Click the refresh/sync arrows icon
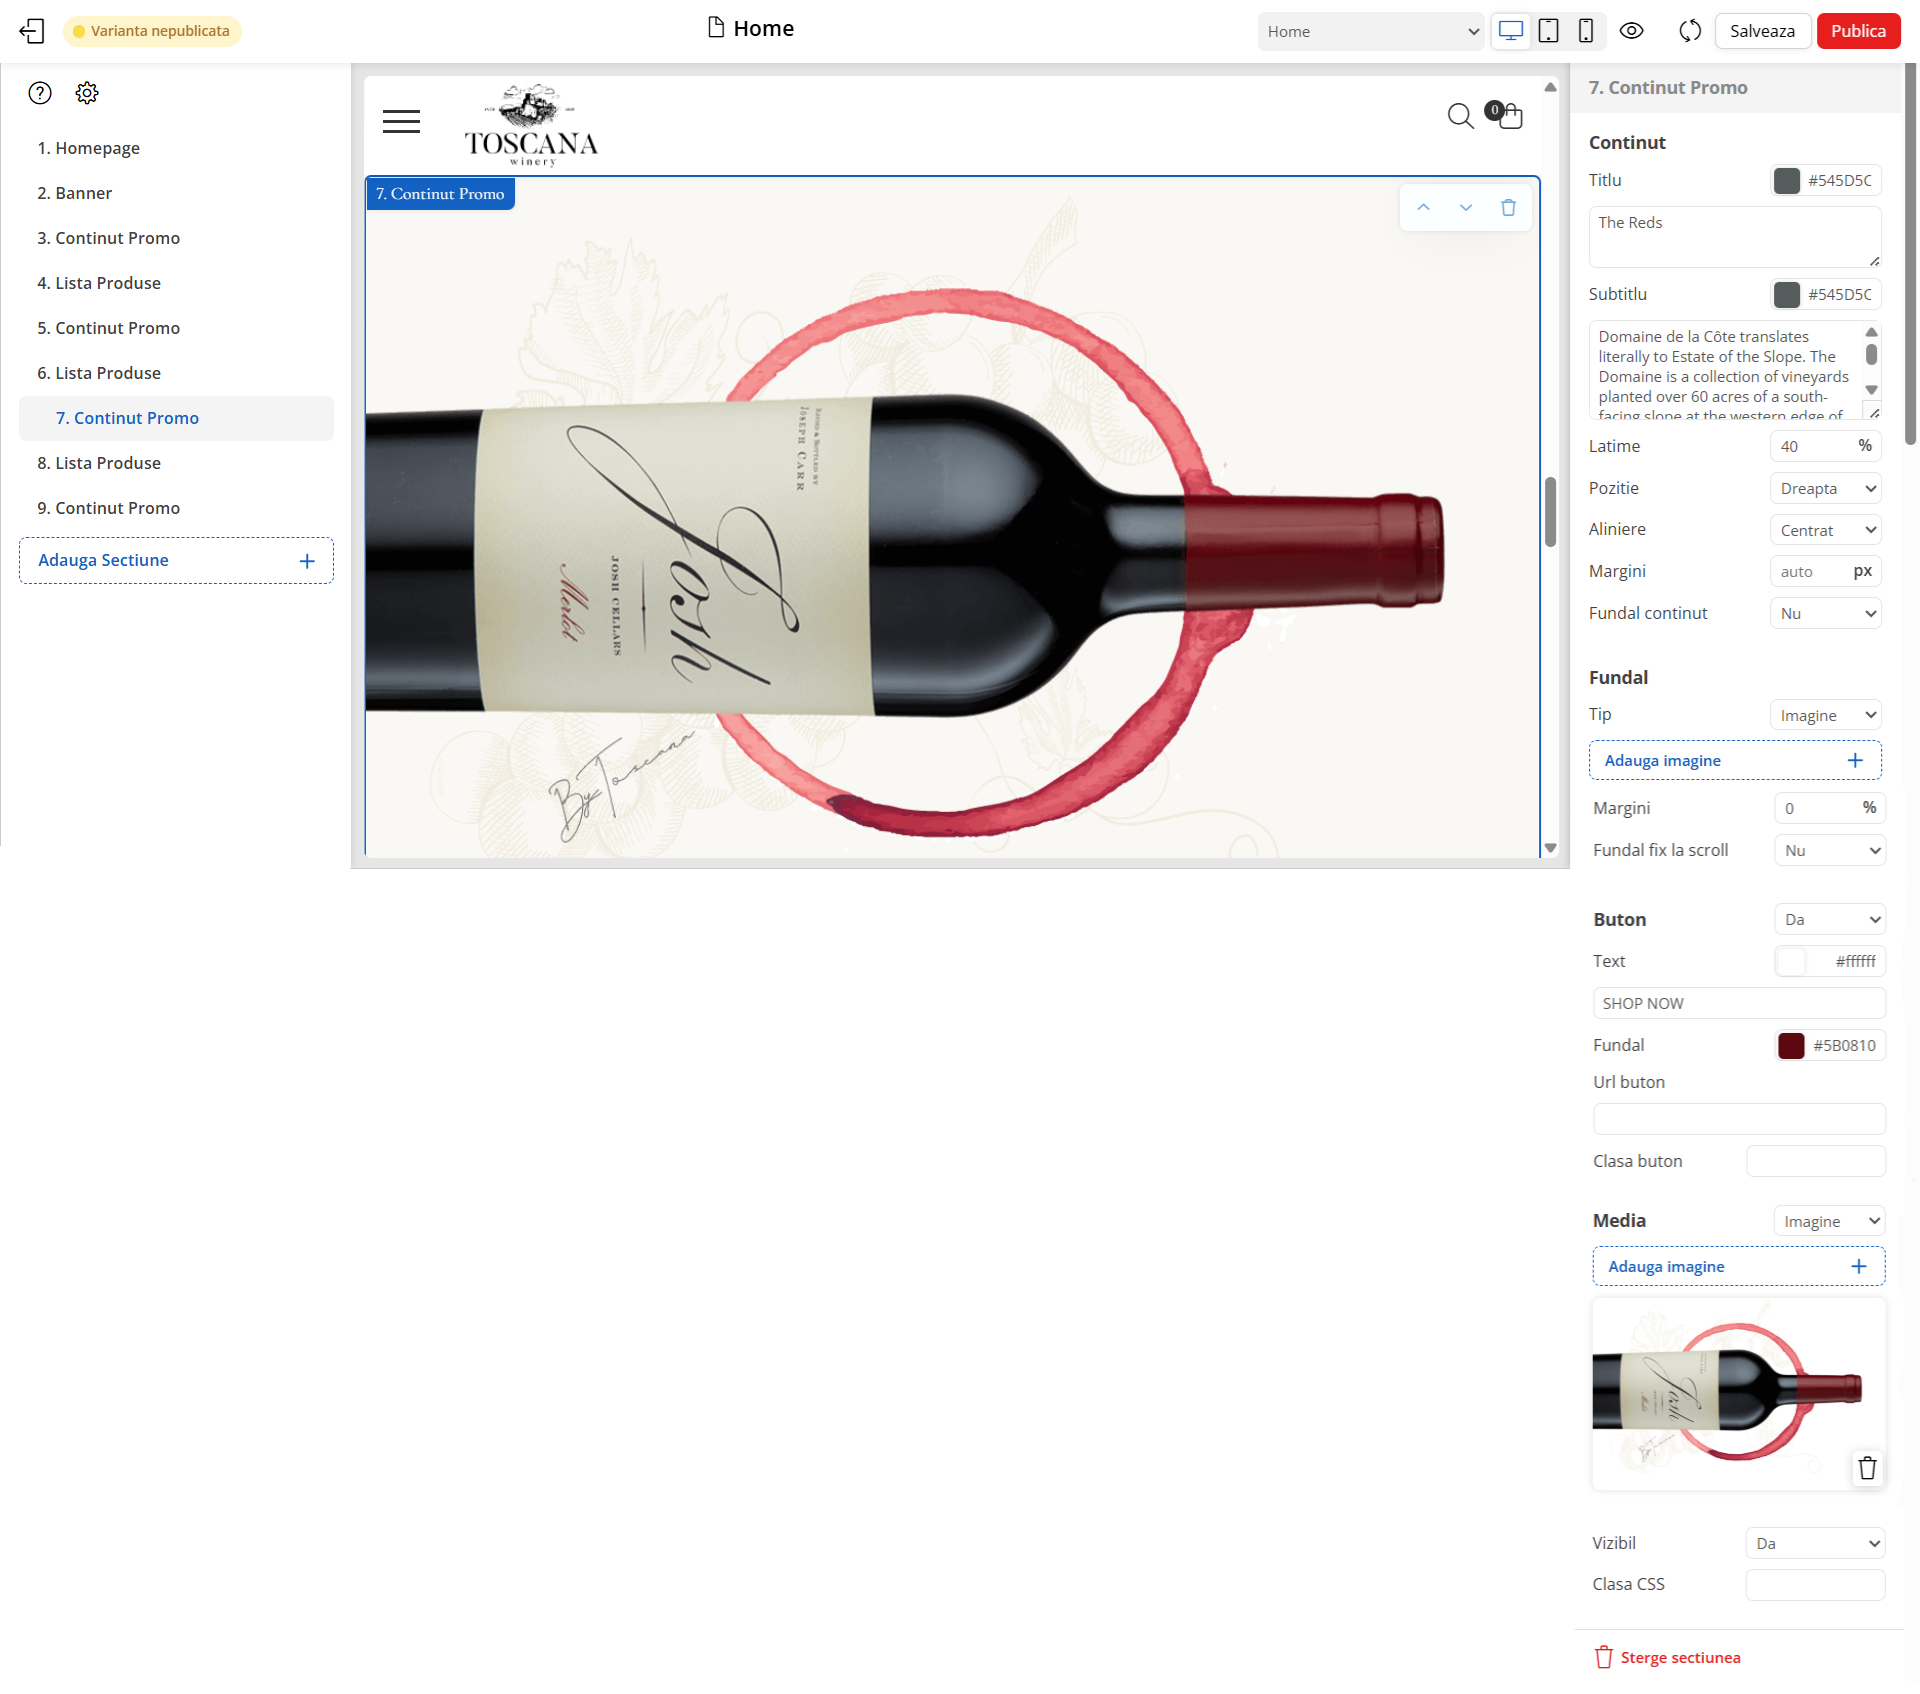This screenshot has height=1694, width=1920. (1689, 31)
